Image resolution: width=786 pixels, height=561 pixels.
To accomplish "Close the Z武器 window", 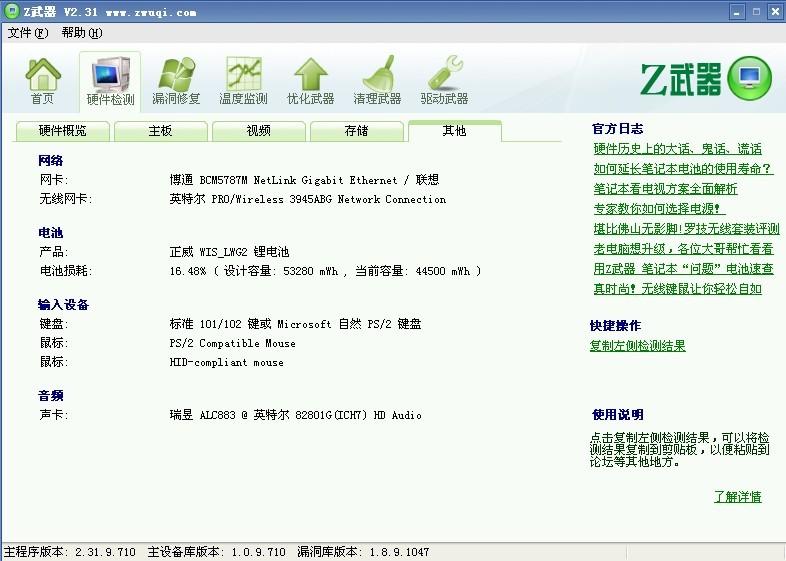I will point(775,12).
